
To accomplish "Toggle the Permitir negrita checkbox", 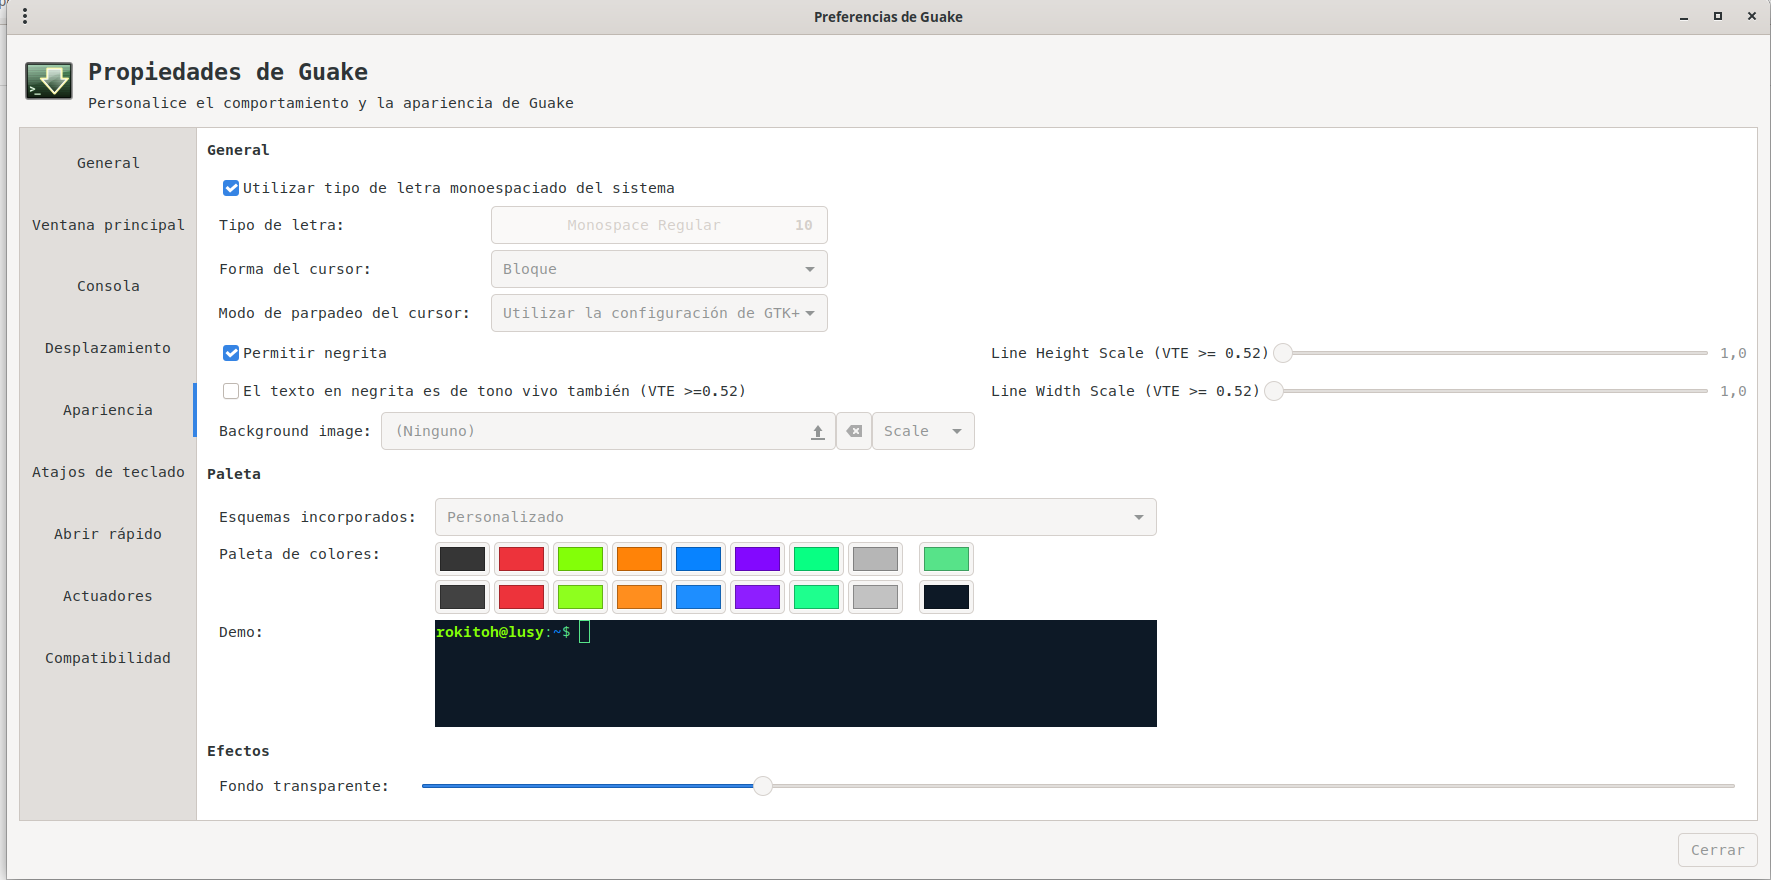I will point(231,353).
